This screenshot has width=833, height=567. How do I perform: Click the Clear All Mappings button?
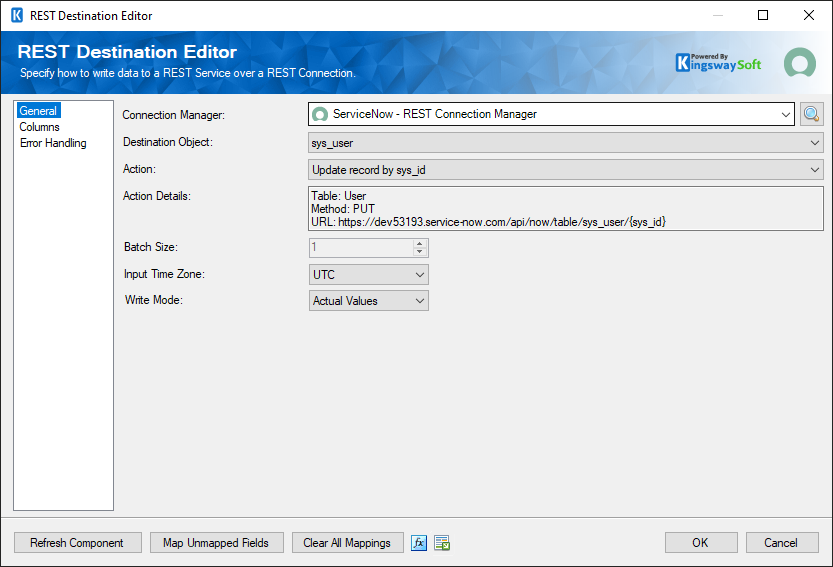click(347, 543)
